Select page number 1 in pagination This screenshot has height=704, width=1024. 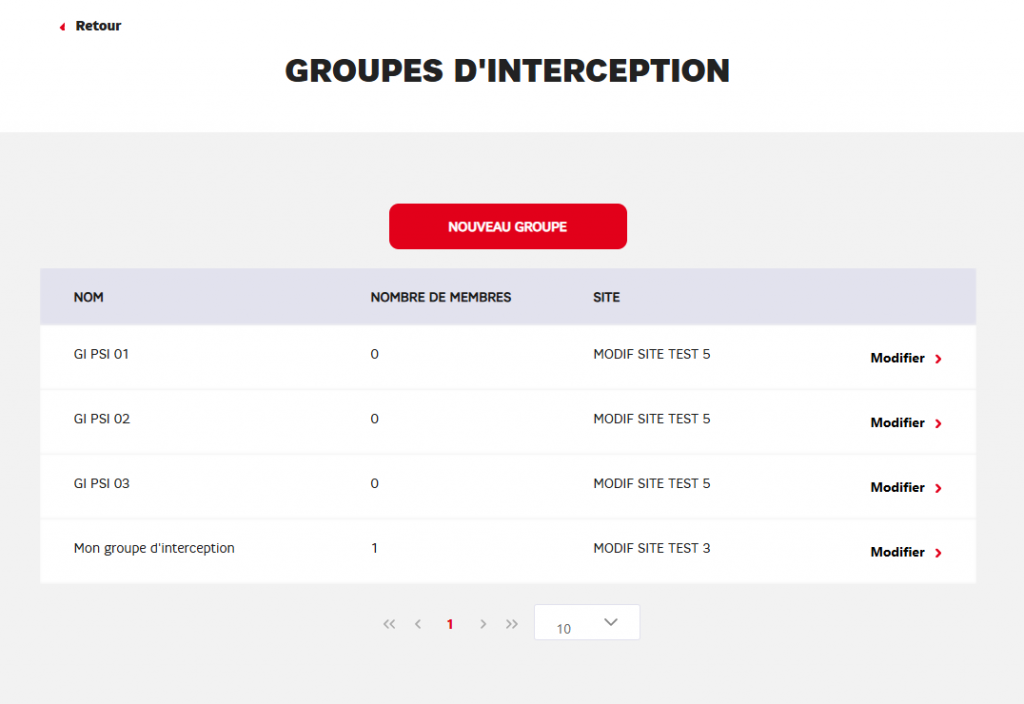pyautogui.click(x=450, y=624)
